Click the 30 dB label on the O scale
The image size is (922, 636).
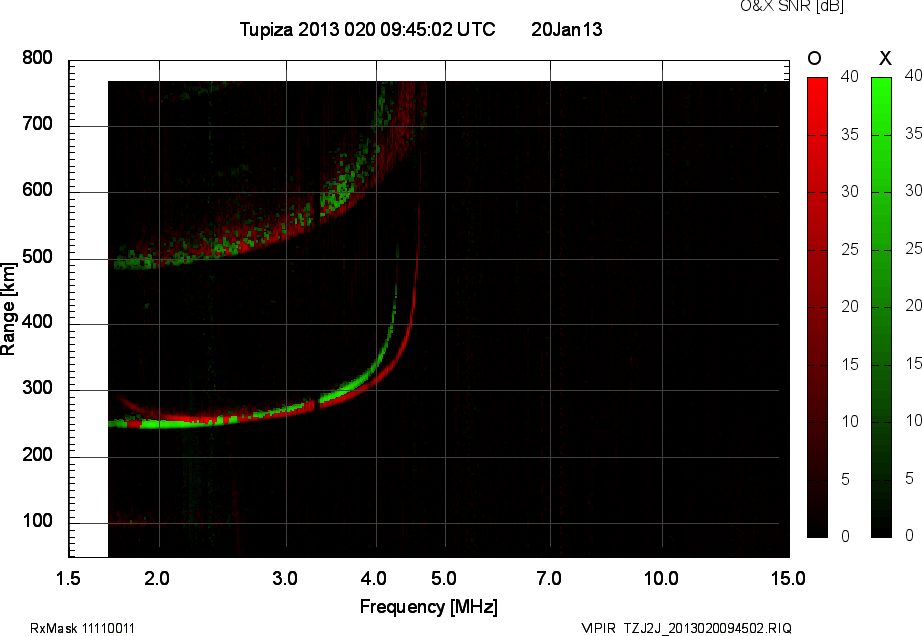850,192
